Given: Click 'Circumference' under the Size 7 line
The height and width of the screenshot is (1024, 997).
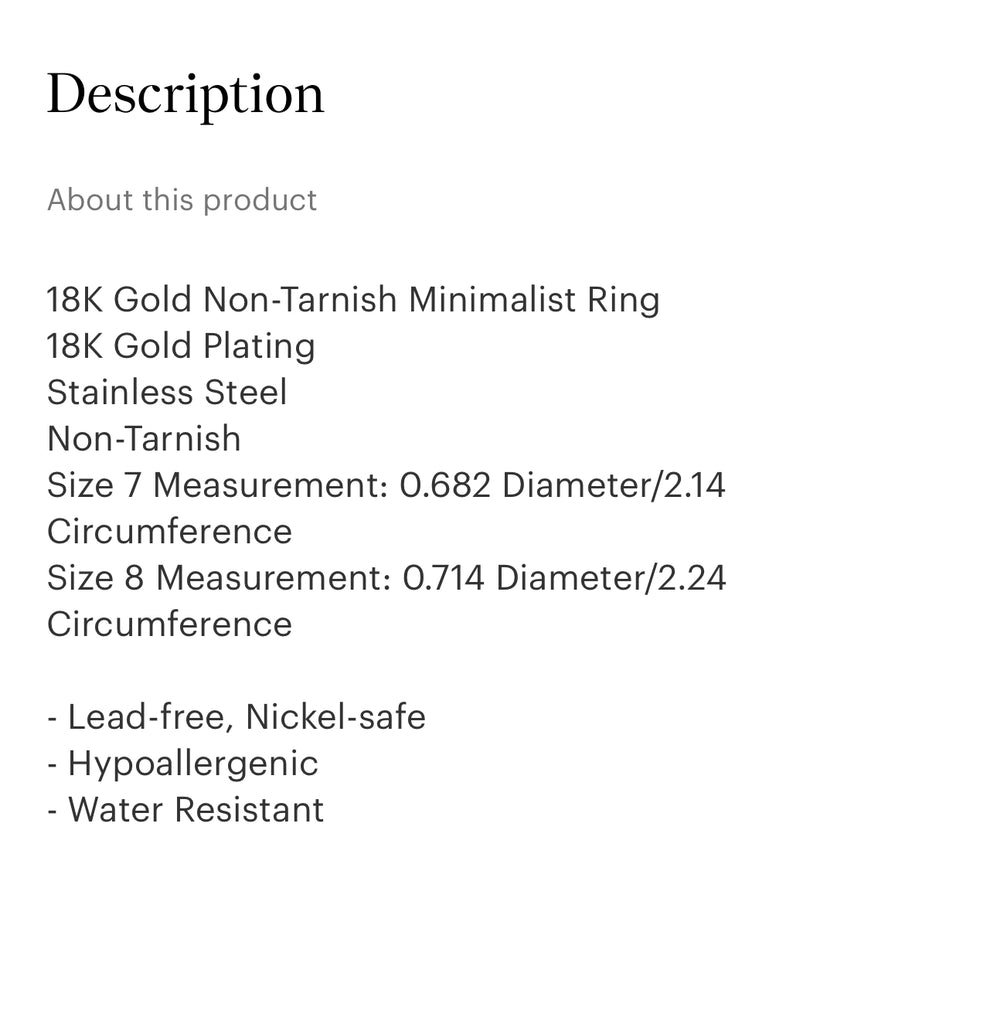Looking at the screenshot, I should (169, 531).
